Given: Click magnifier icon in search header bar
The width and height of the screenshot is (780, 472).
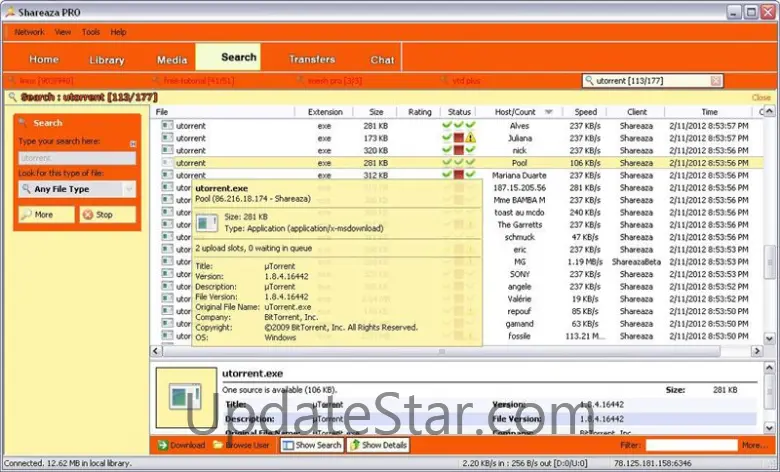Looking at the screenshot, I should pyautogui.click(x=12, y=97).
